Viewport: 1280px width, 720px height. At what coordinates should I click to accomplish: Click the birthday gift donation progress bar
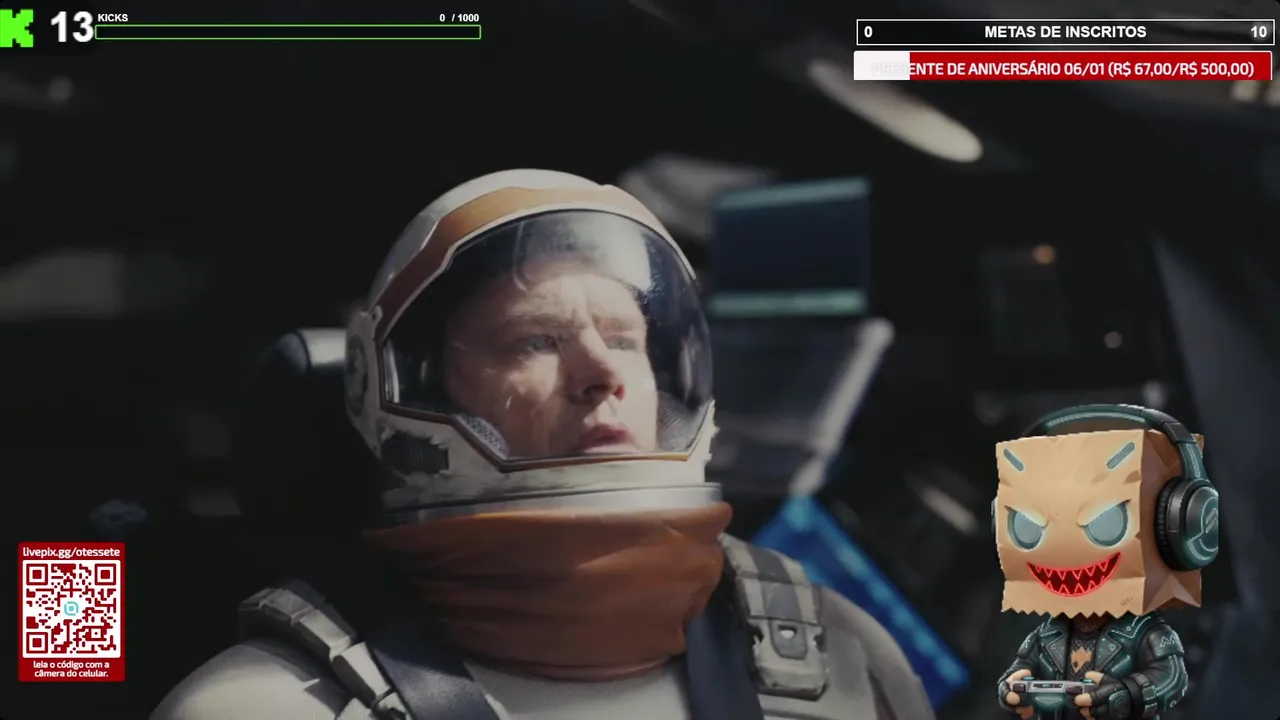tap(1062, 68)
